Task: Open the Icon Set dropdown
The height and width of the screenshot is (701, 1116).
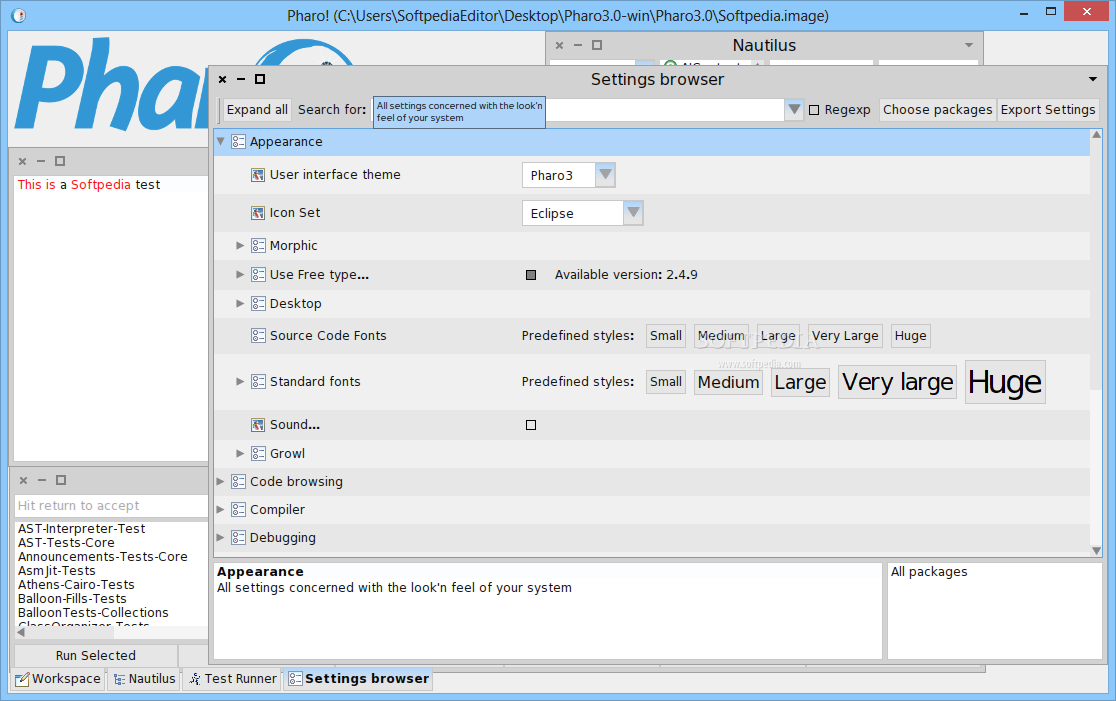Action: [x=633, y=213]
